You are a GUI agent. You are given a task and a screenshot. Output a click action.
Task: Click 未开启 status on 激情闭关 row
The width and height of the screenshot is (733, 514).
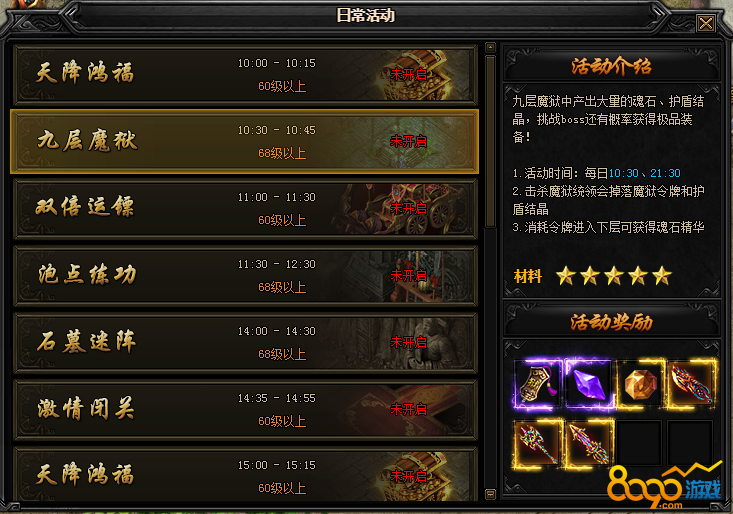click(409, 410)
